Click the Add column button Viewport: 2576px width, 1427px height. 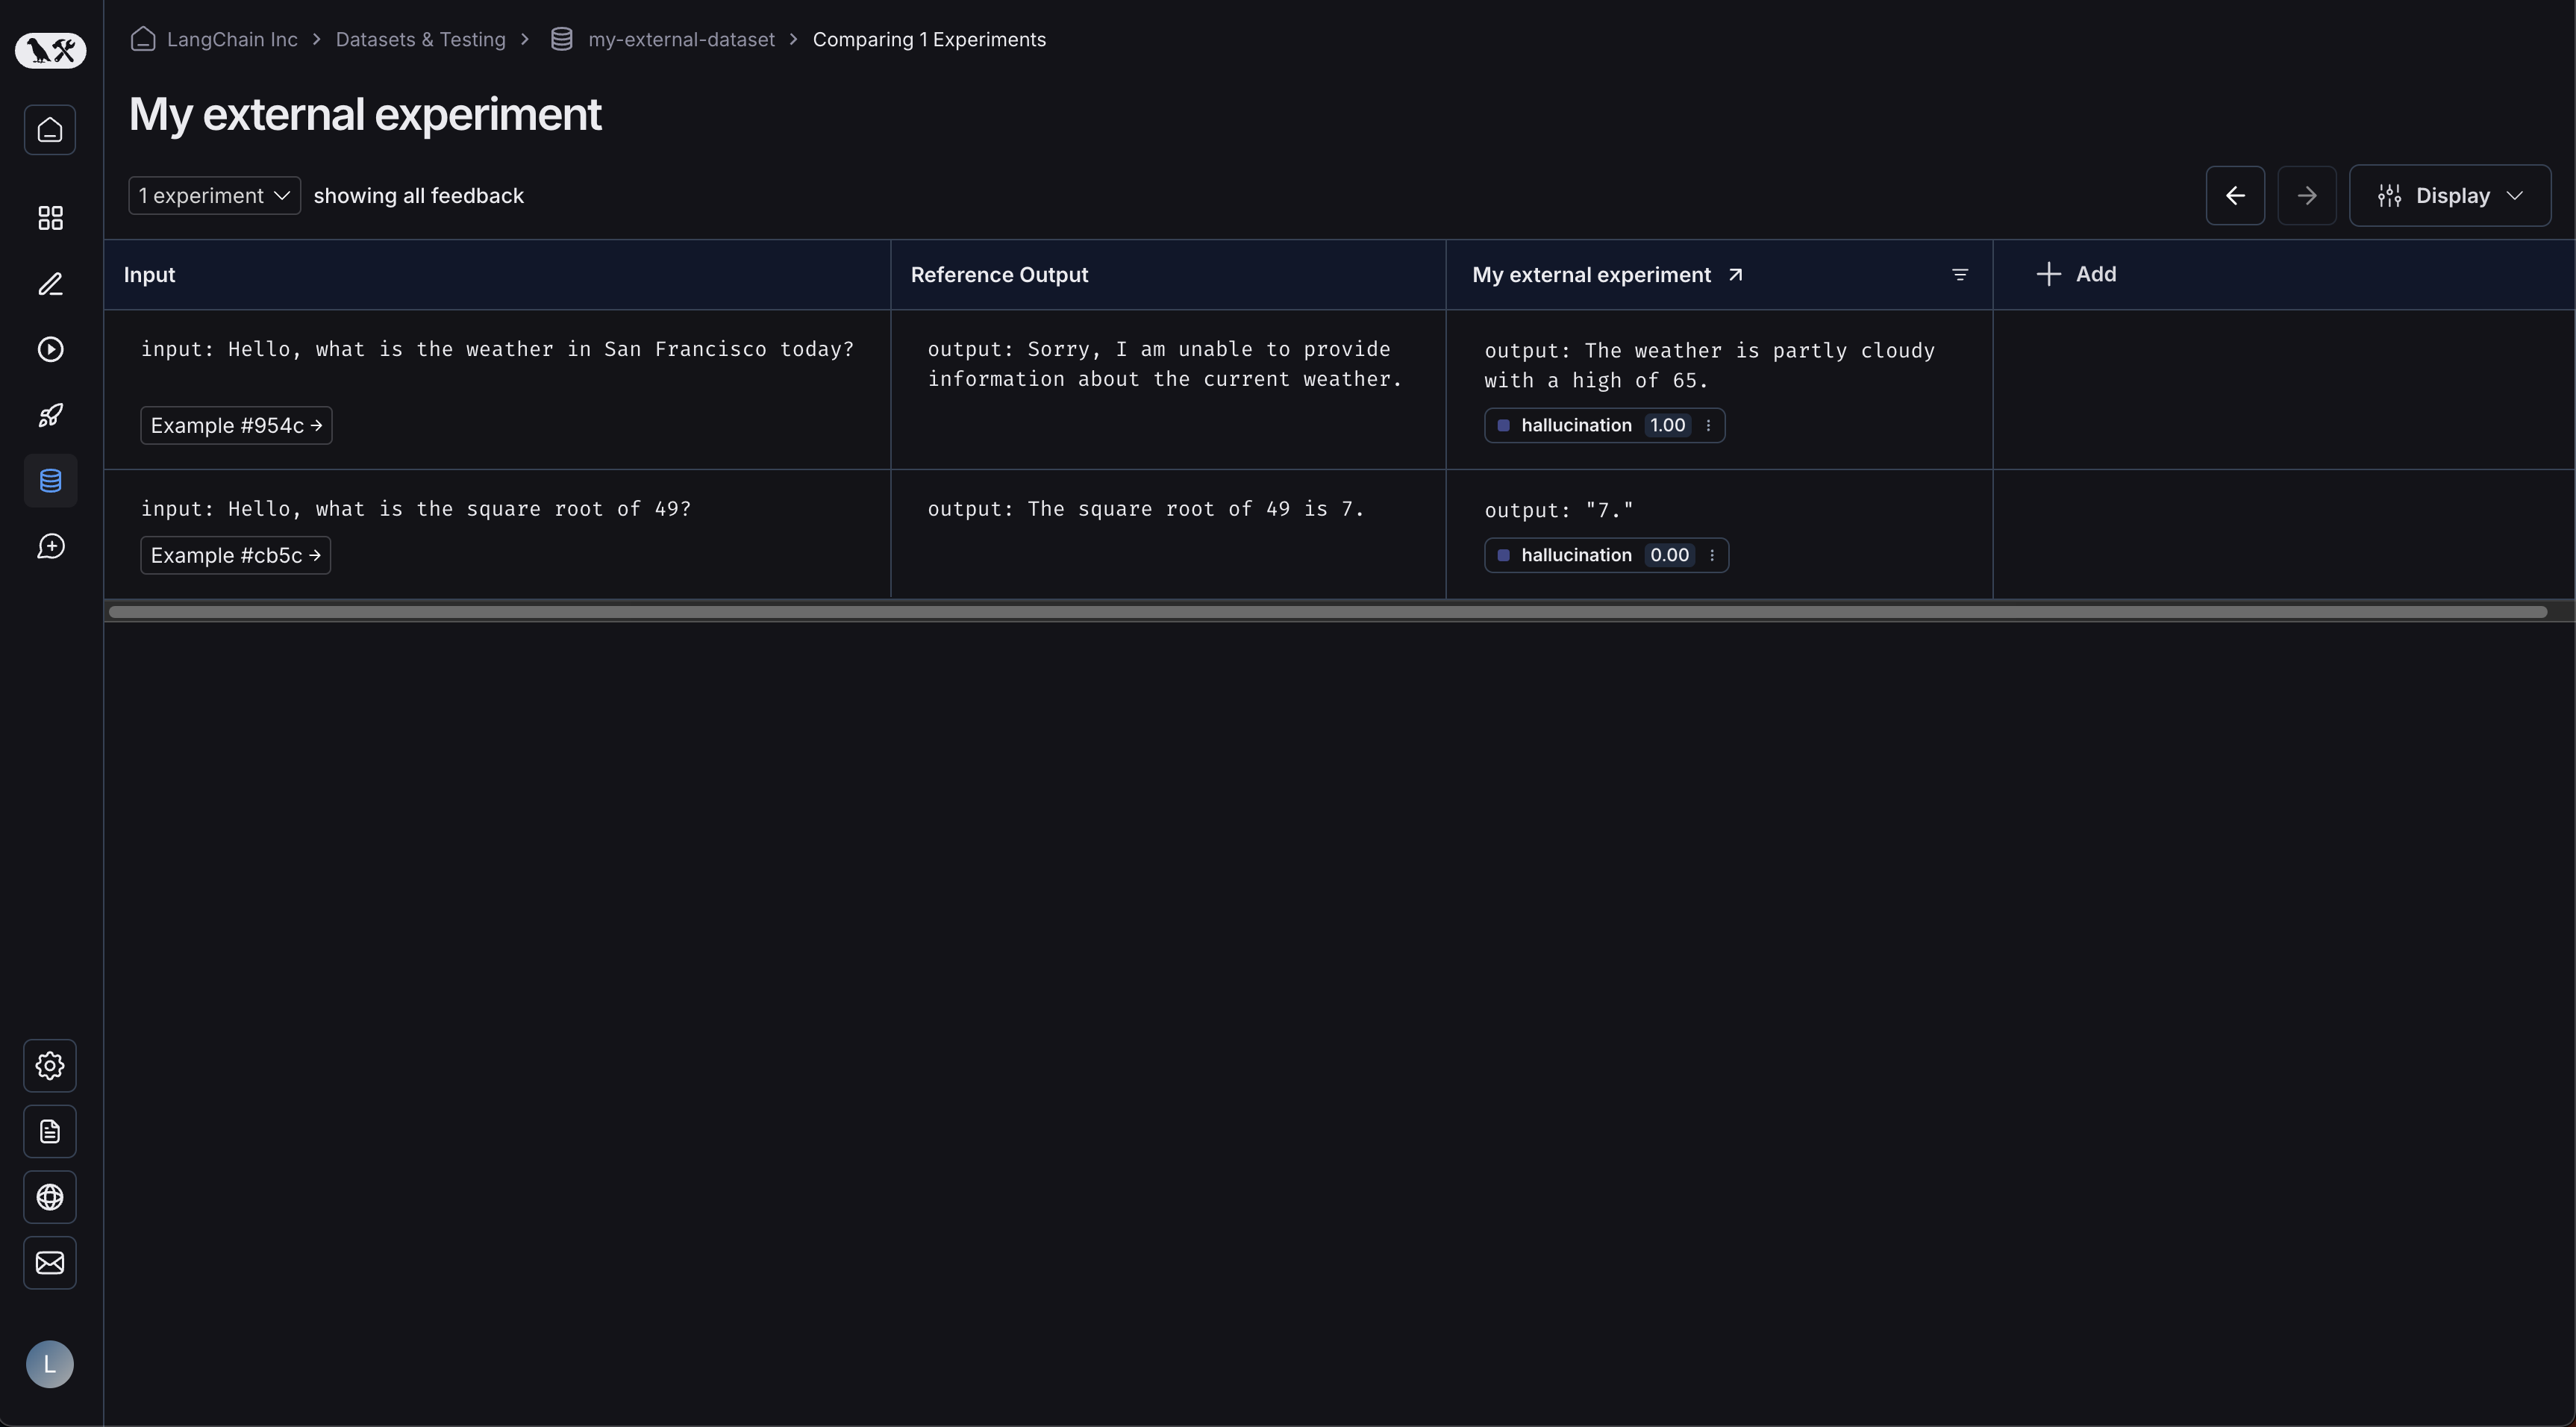(x=2076, y=274)
